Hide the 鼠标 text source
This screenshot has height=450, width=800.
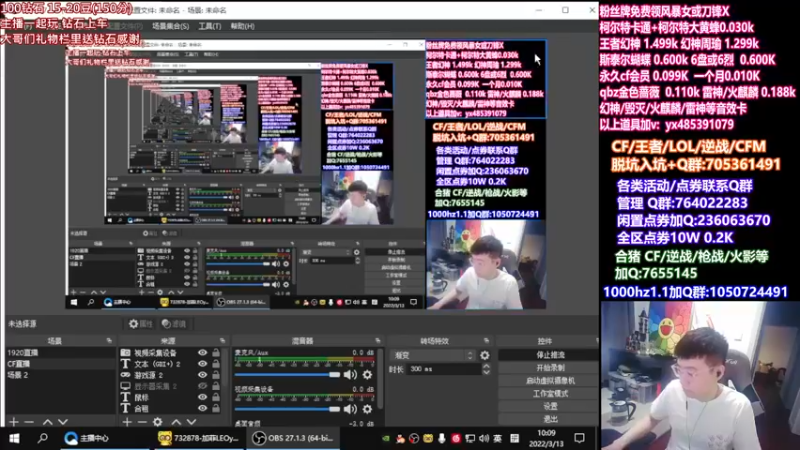point(203,397)
